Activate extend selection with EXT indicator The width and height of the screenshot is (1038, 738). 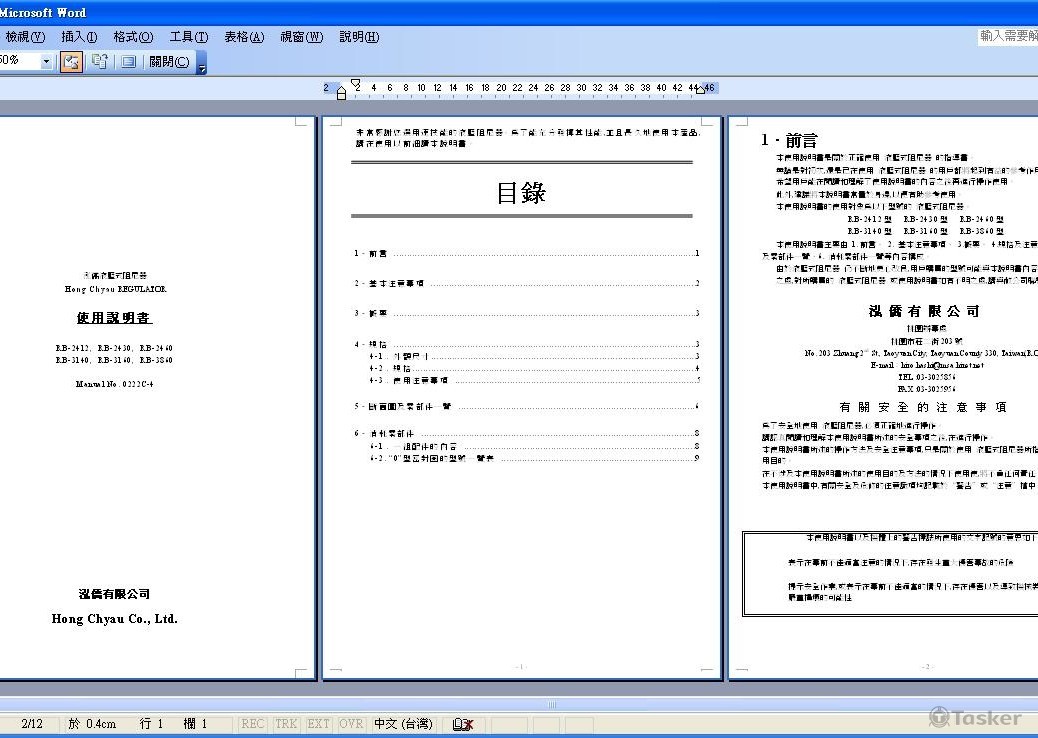click(x=317, y=723)
